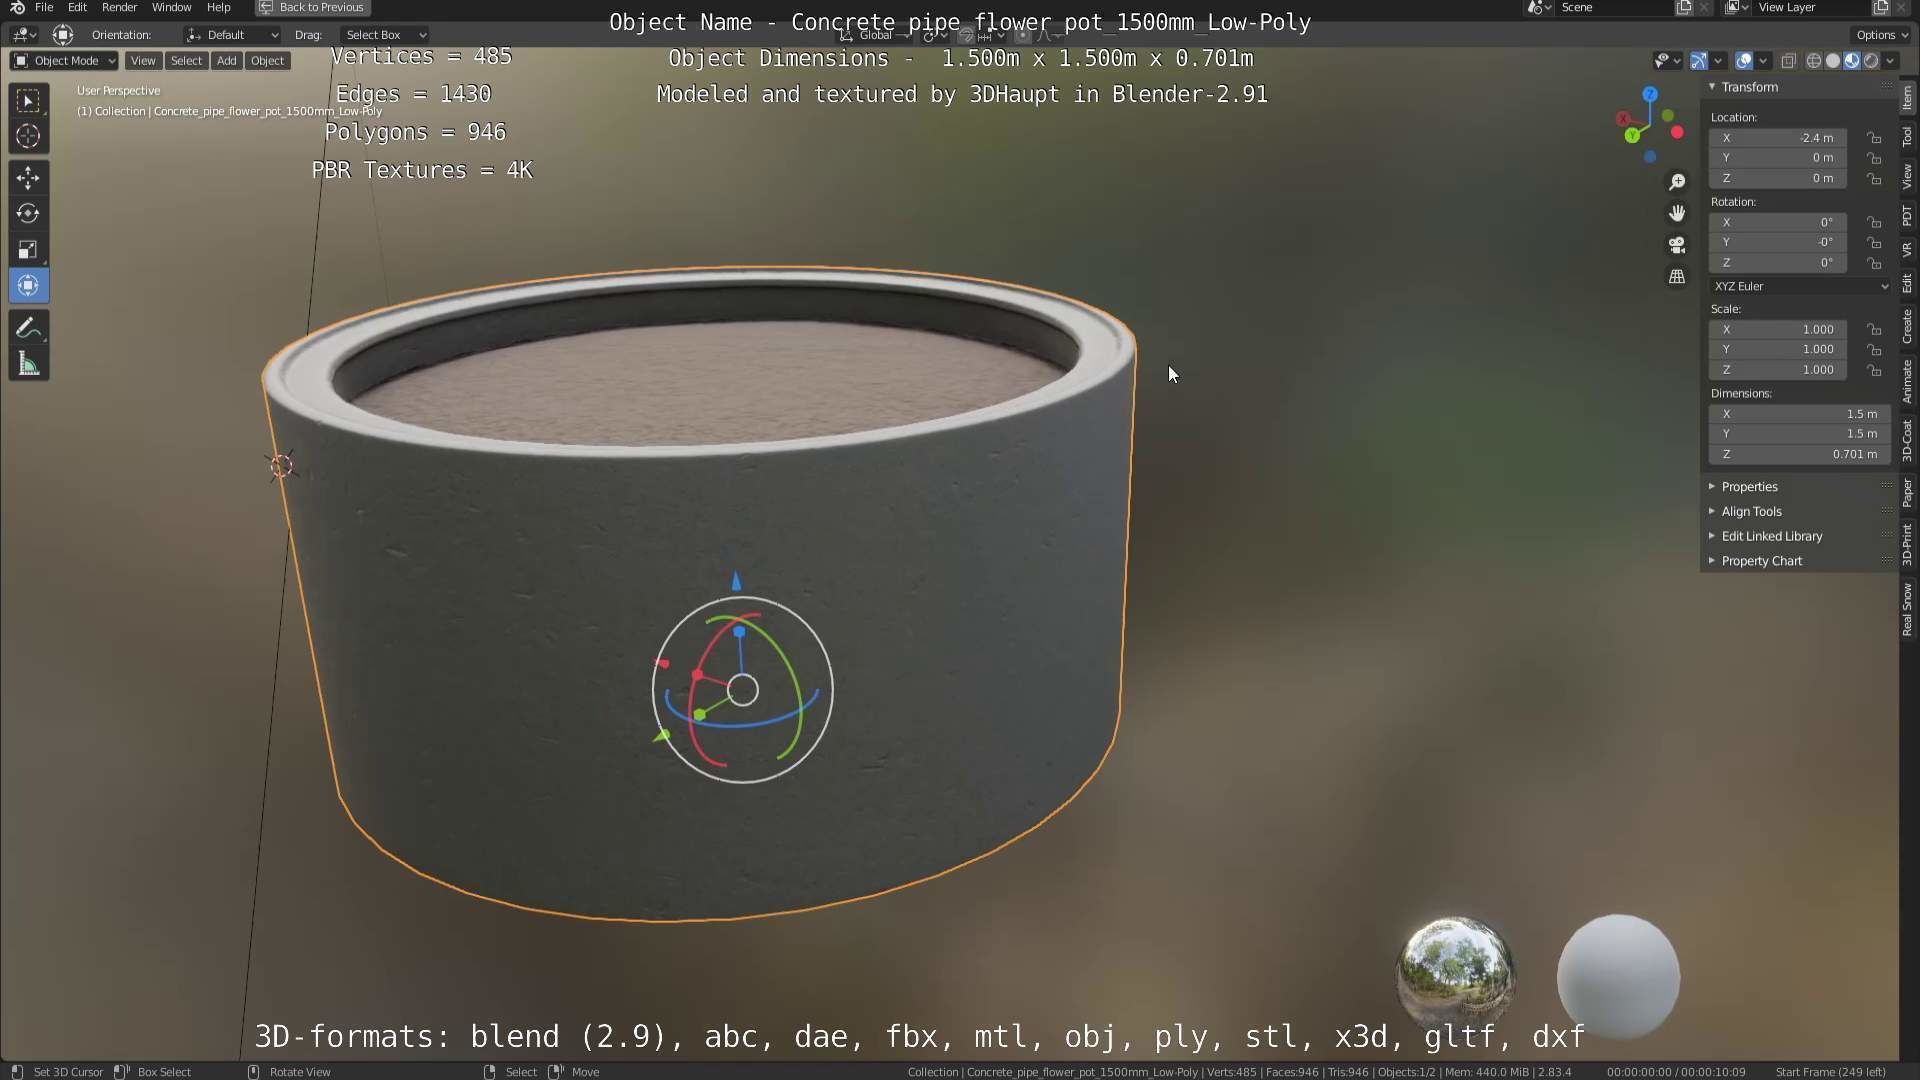1920x1080 pixels.
Task: Toggle lock on Scale Y
Action: (x=1875, y=350)
